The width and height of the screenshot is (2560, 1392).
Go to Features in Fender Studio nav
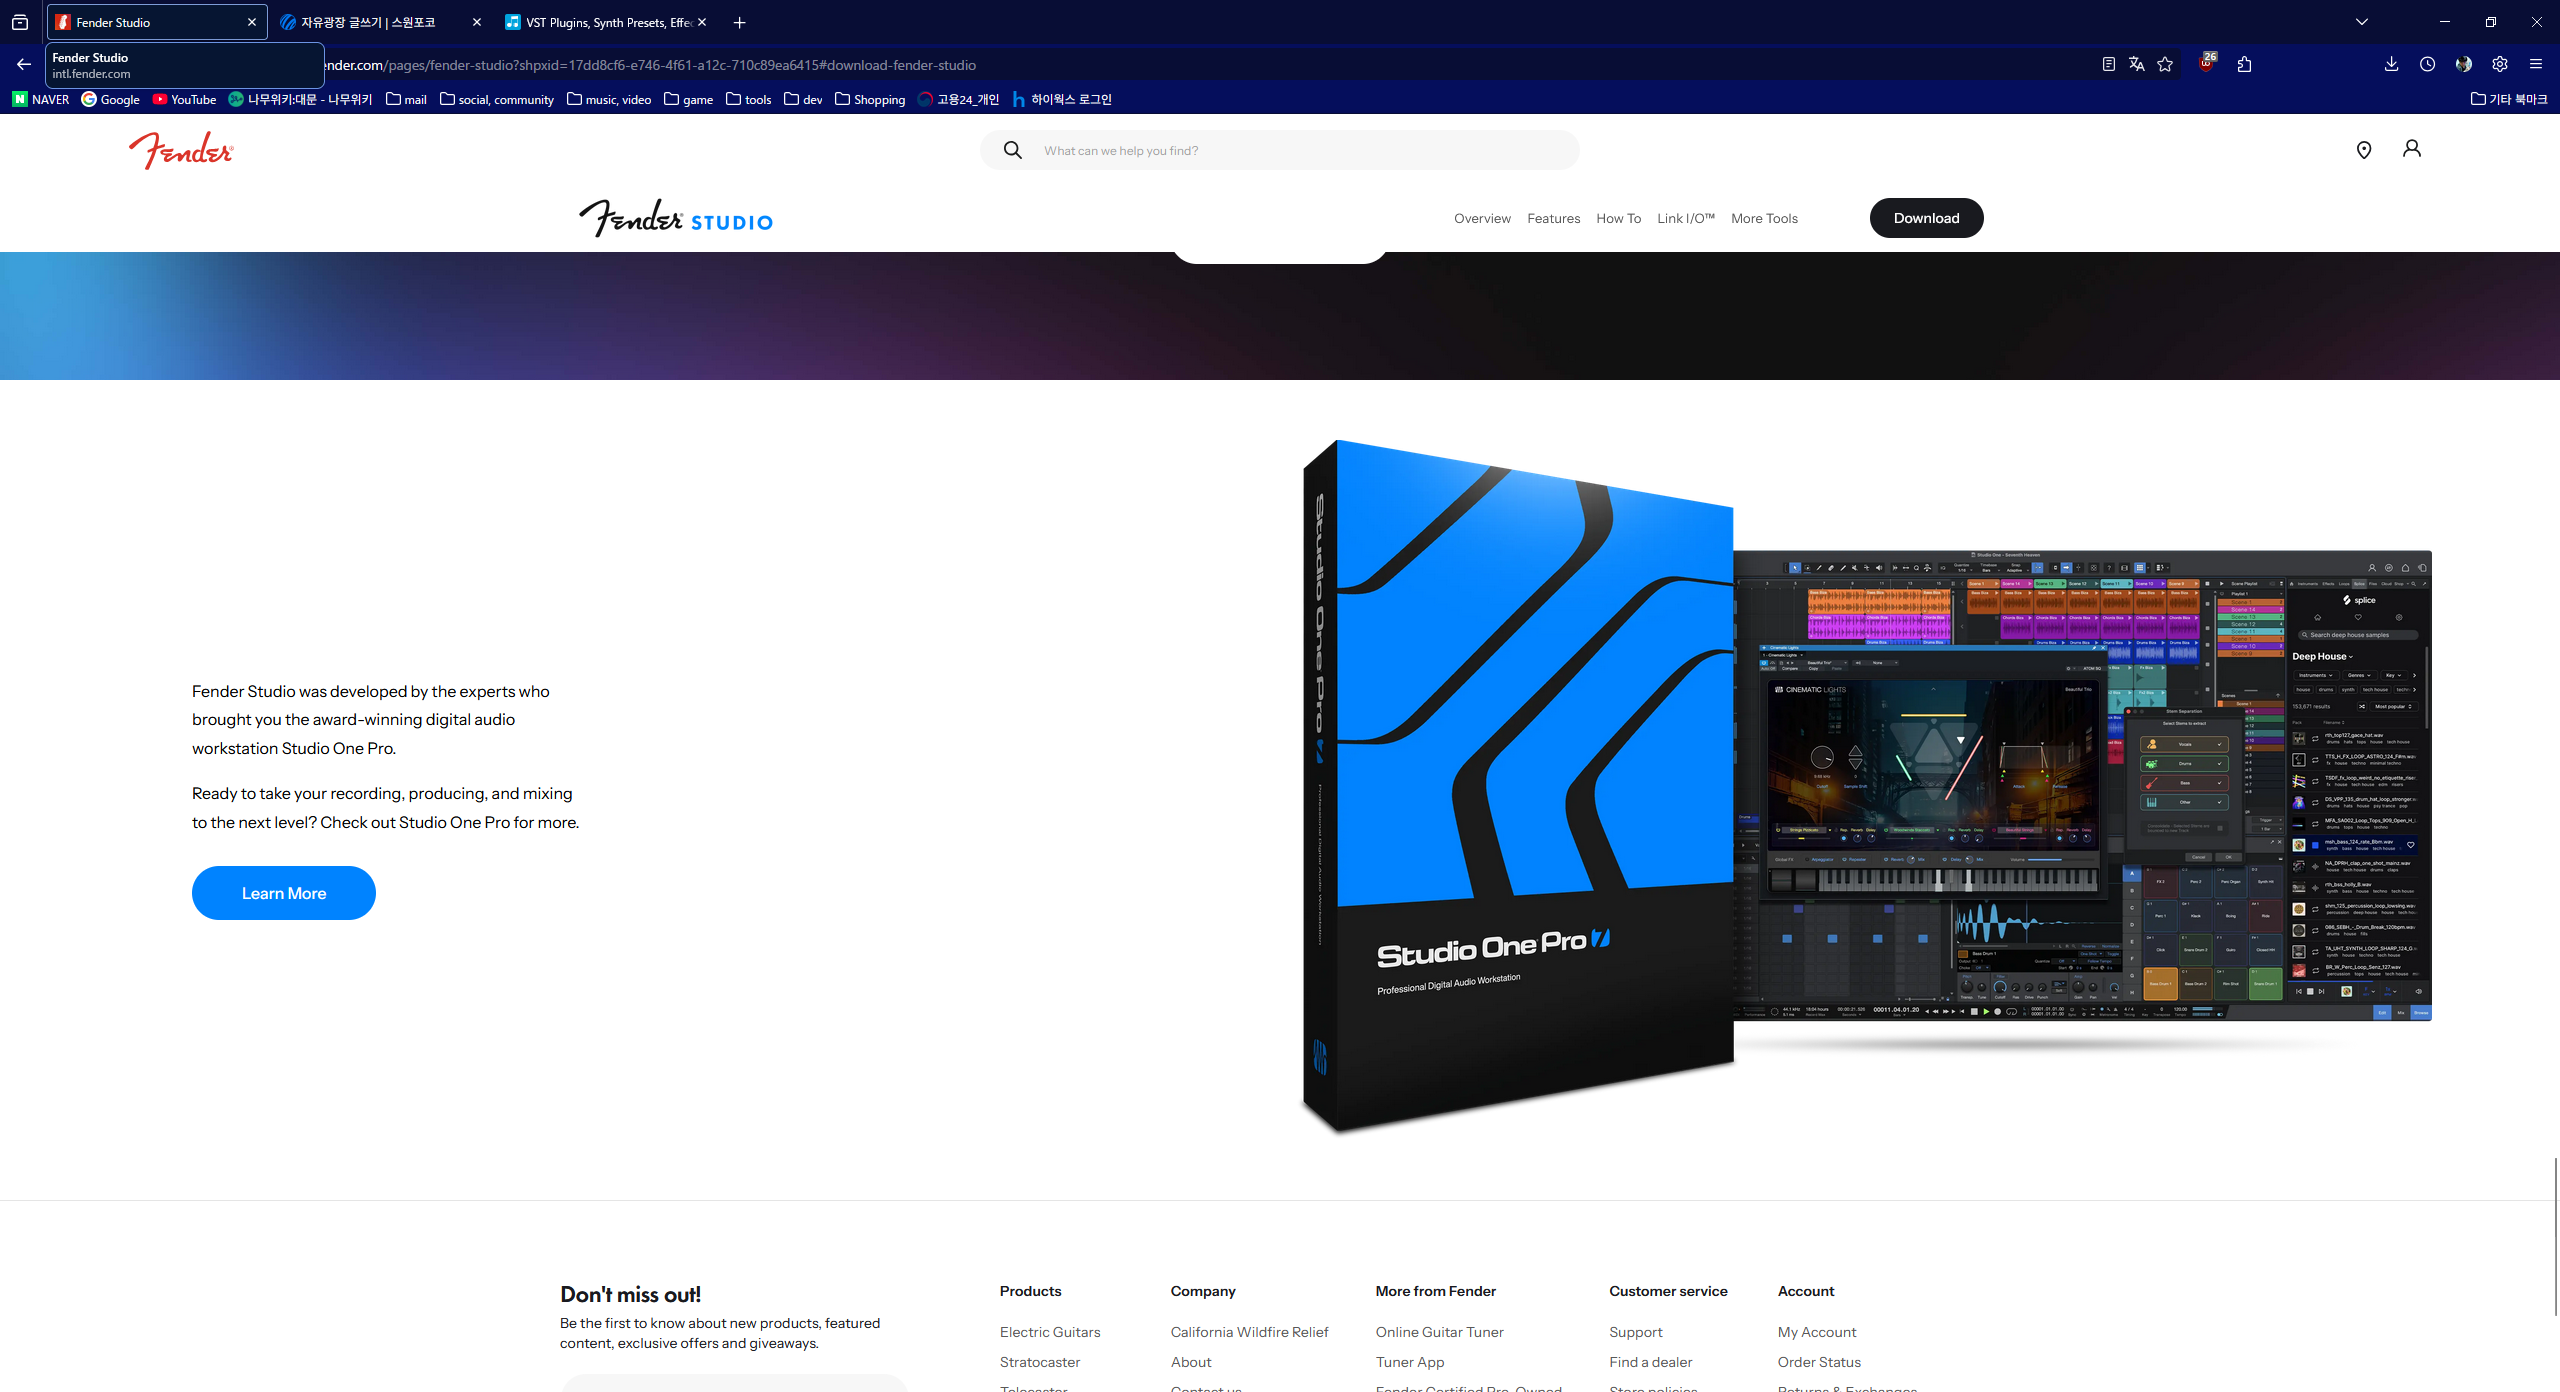(x=1553, y=218)
